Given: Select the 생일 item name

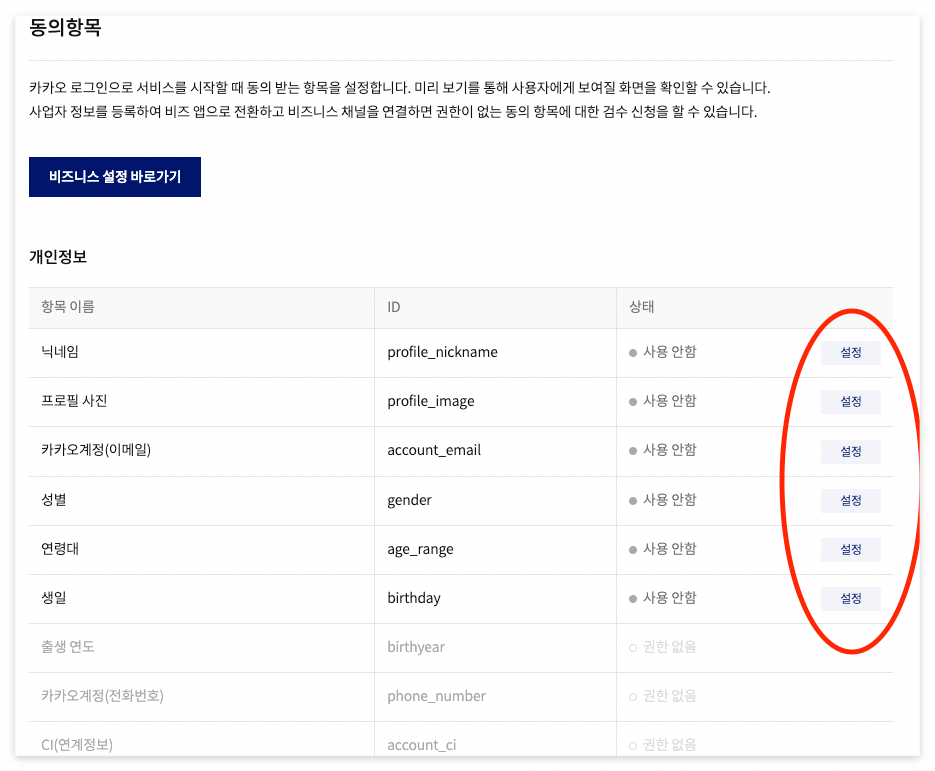Looking at the screenshot, I should (x=54, y=597).
